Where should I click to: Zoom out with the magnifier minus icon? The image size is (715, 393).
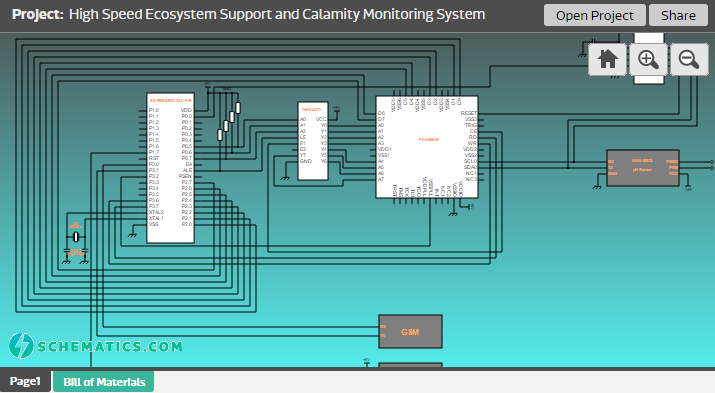click(x=689, y=59)
